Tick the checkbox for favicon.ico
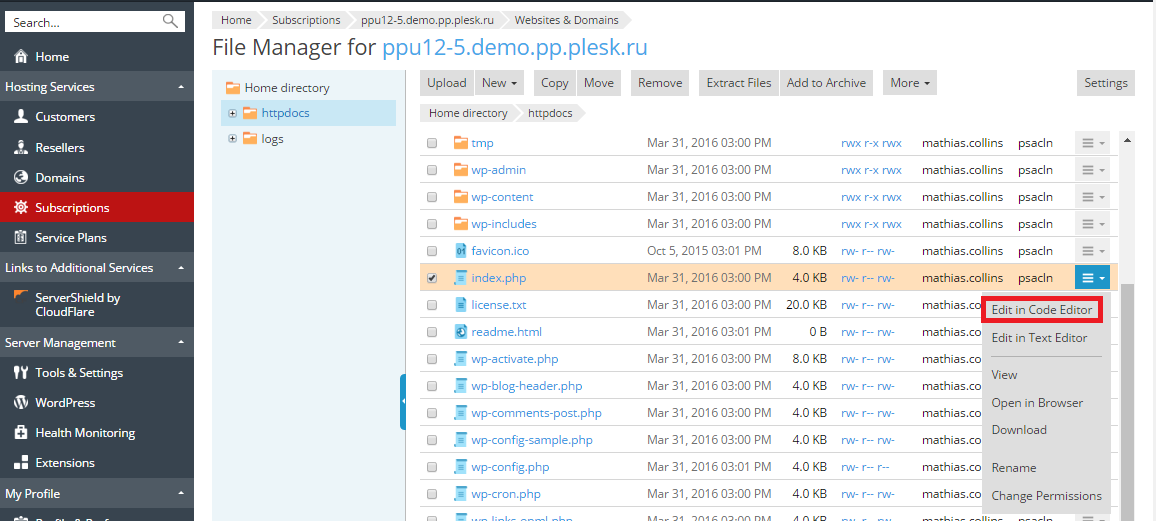Viewport: 1156px width, 521px height. point(432,251)
